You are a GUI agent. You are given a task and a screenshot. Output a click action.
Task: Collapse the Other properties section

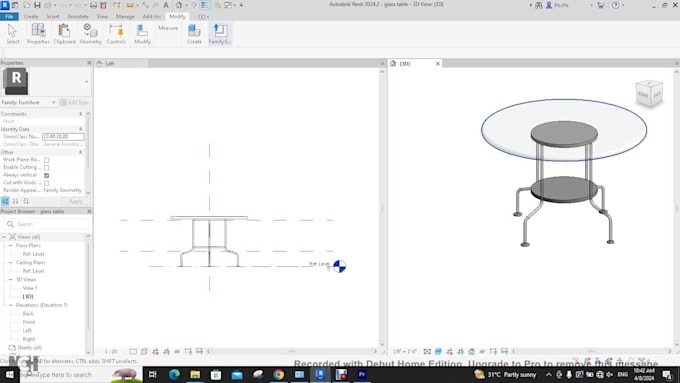pyautogui.click(x=81, y=152)
